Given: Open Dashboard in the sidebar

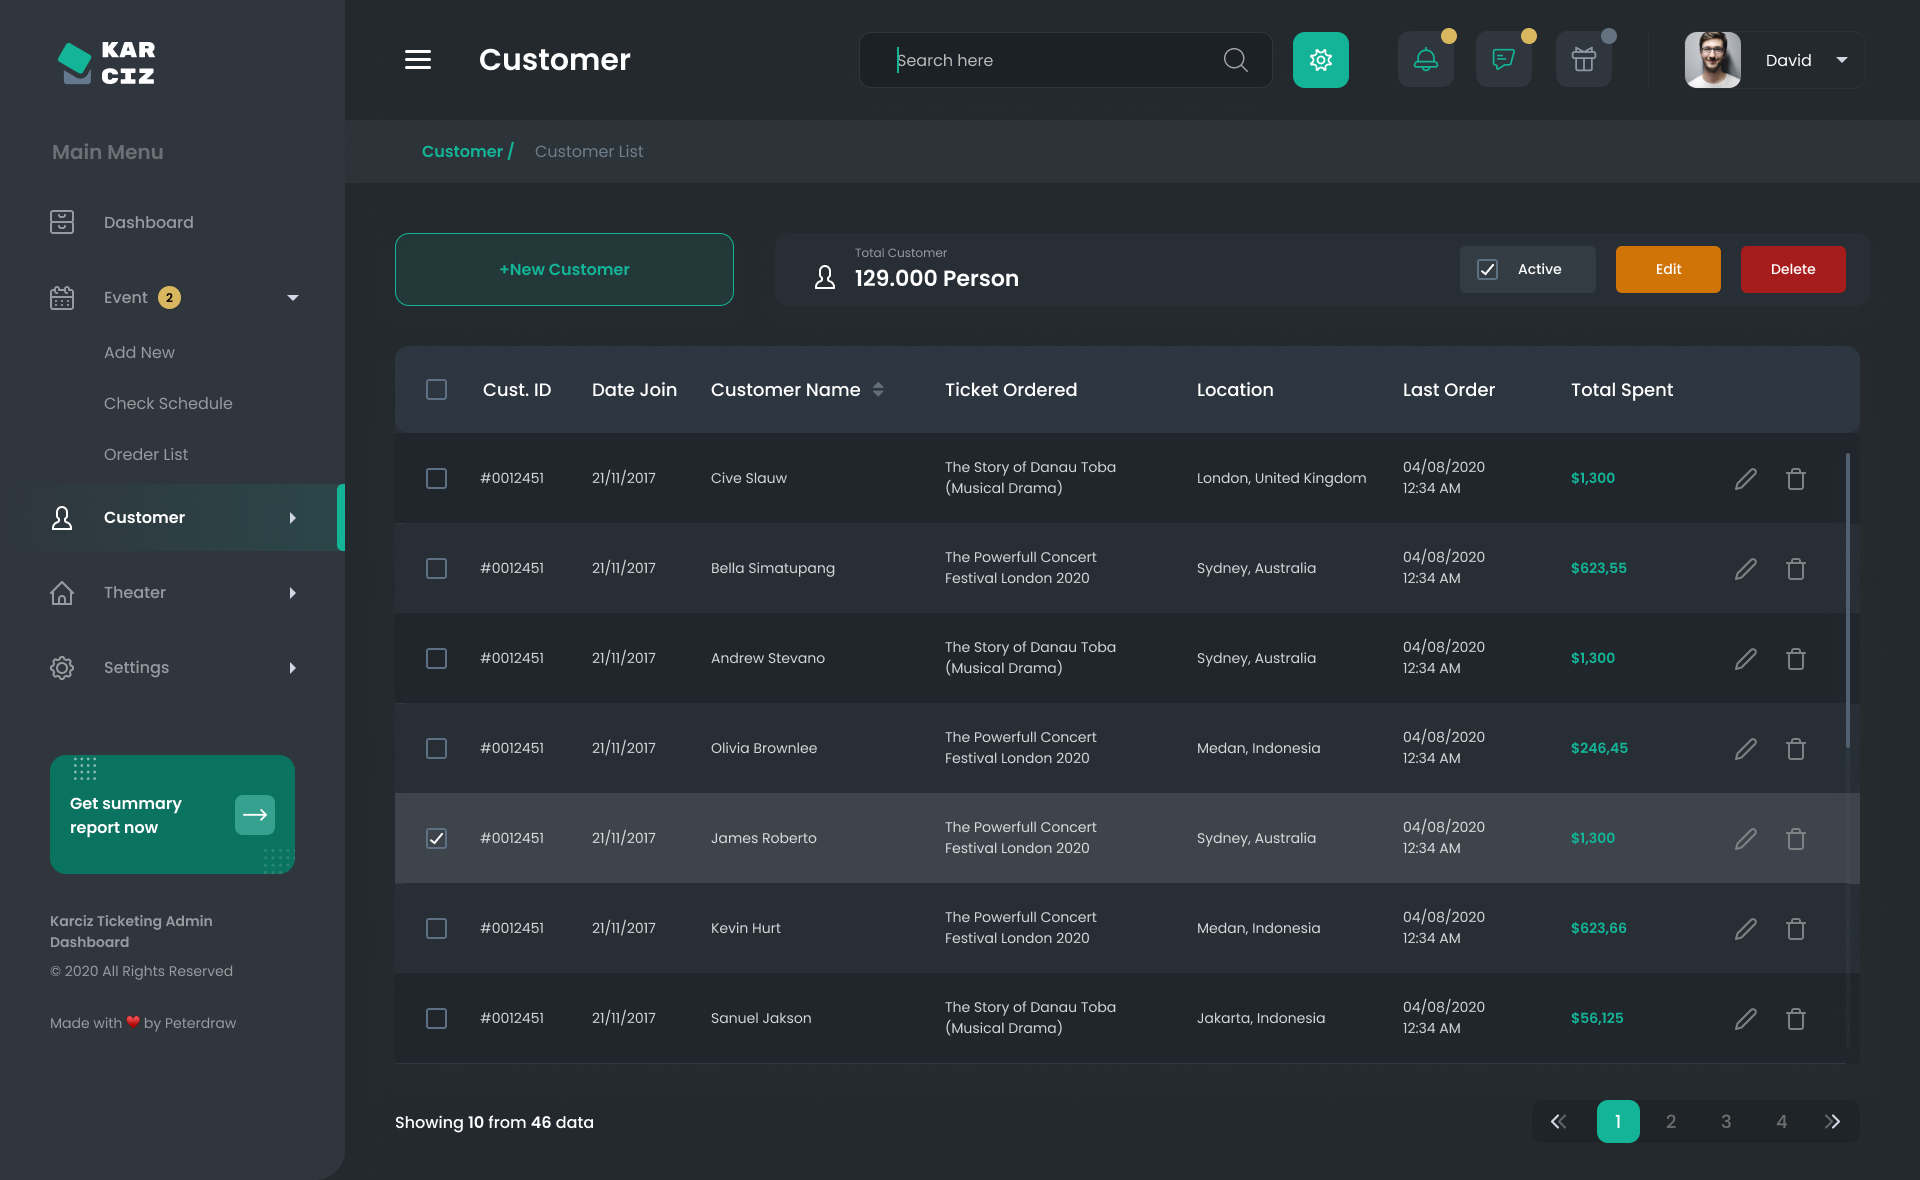Looking at the screenshot, I should 148,222.
